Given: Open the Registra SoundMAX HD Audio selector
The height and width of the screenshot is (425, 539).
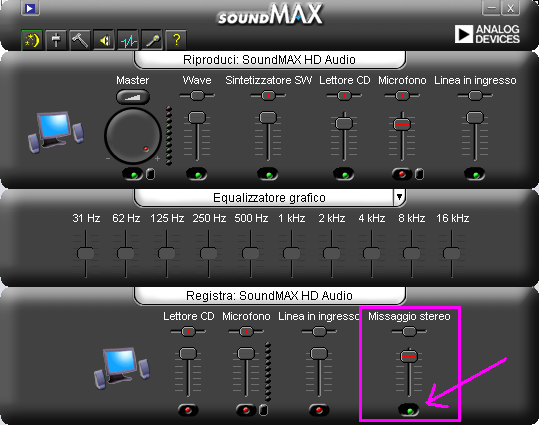Looking at the screenshot, I should [x=270, y=296].
